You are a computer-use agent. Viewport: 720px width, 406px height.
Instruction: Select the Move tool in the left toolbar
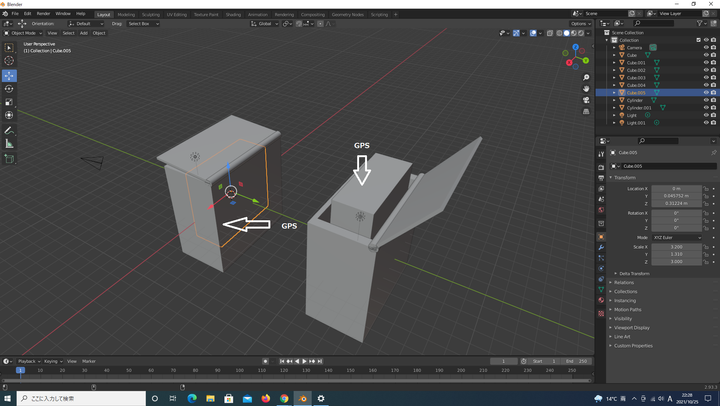coord(10,75)
